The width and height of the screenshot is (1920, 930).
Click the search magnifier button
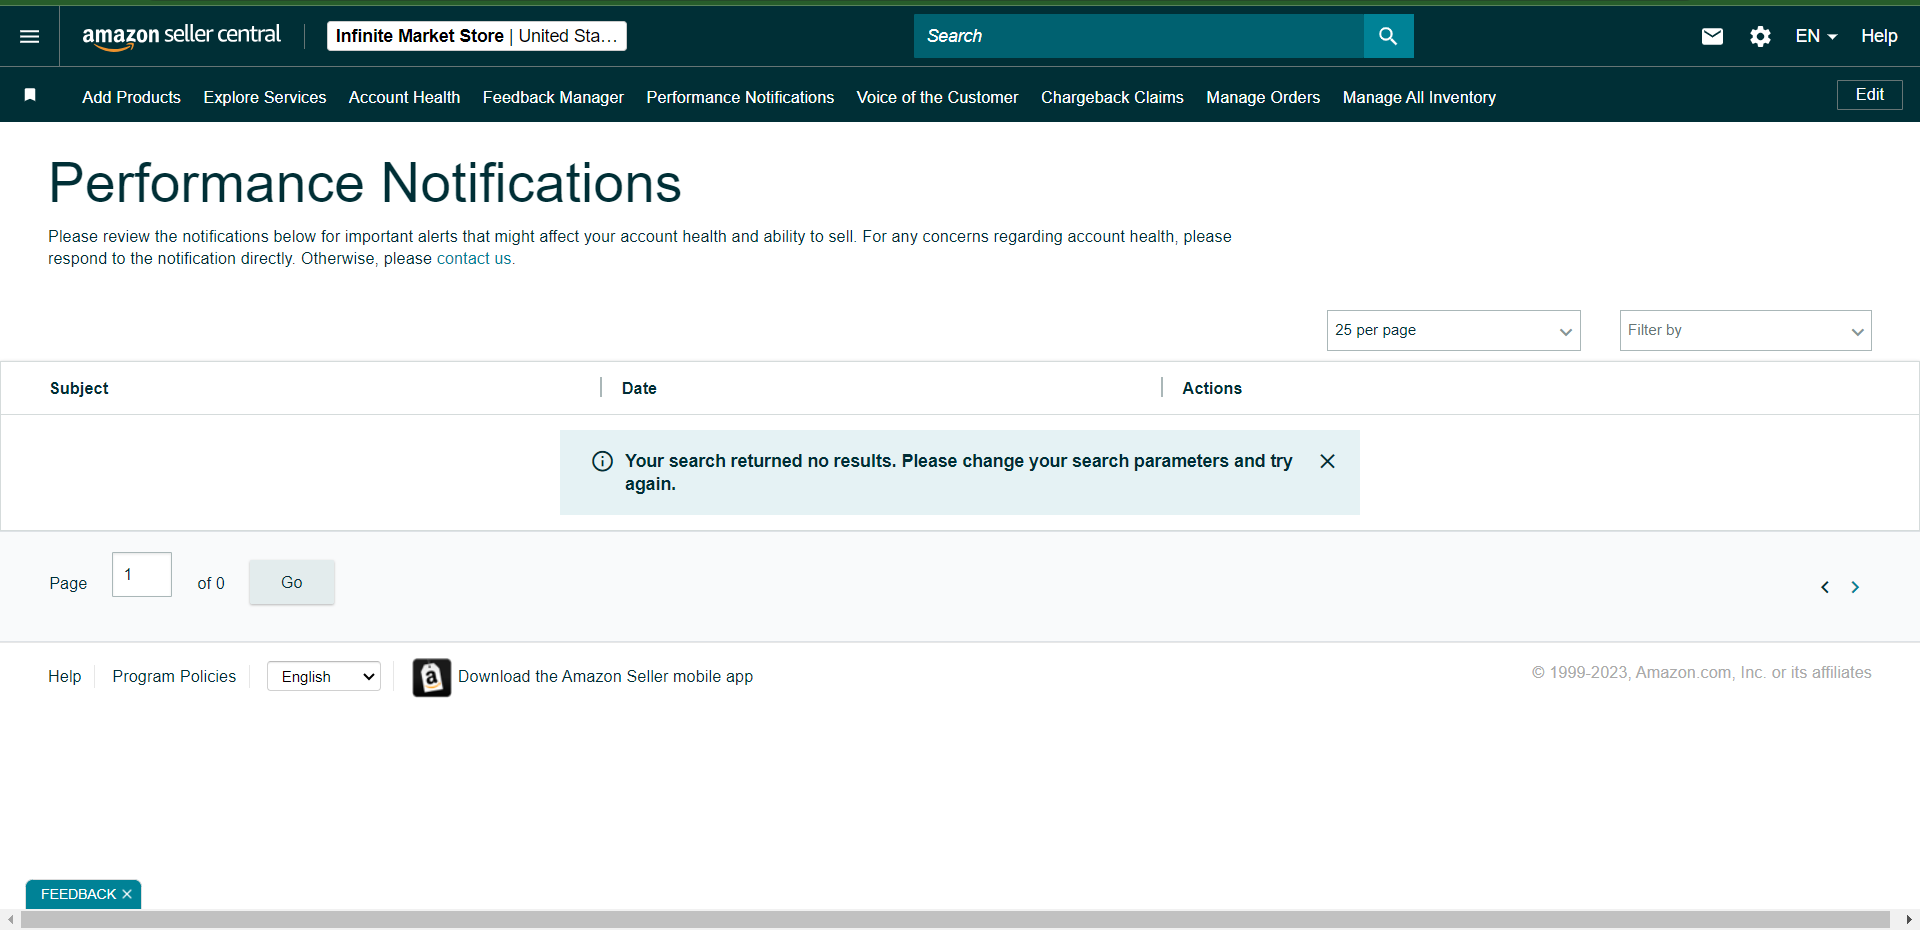tap(1388, 36)
